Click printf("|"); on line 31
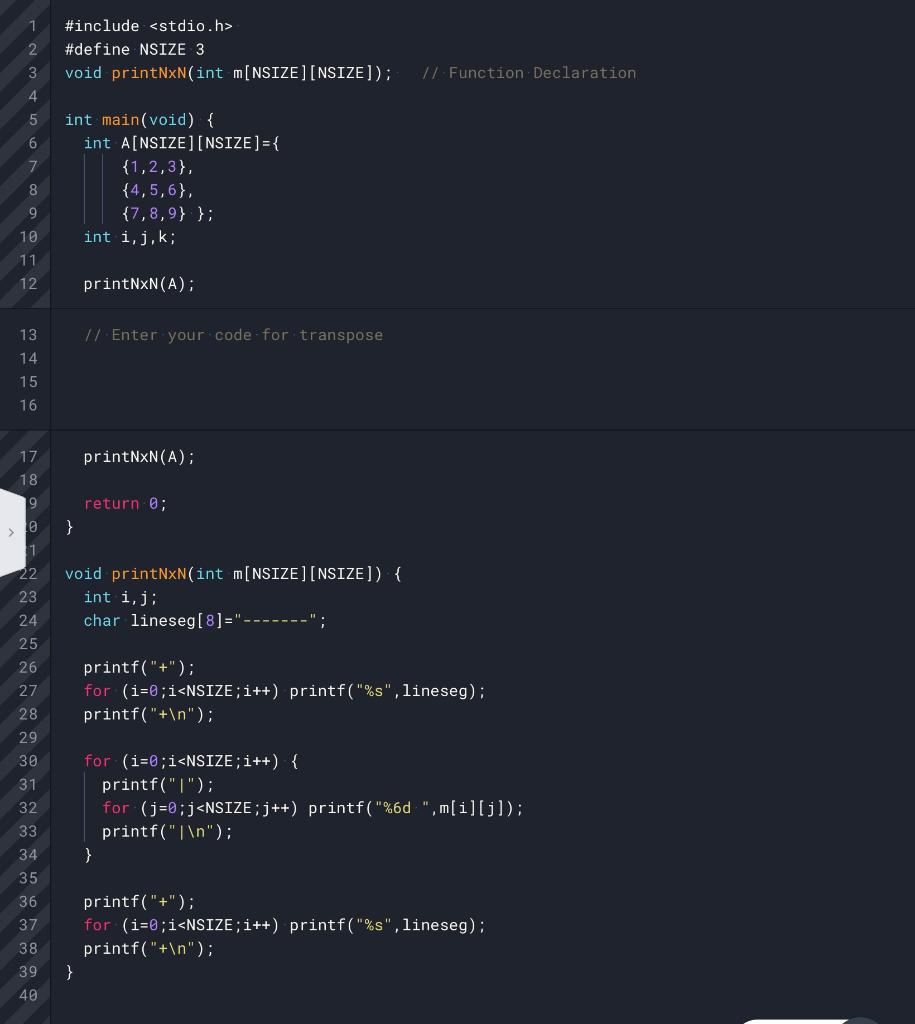The width and height of the screenshot is (915, 1024). tap(158, 786)
